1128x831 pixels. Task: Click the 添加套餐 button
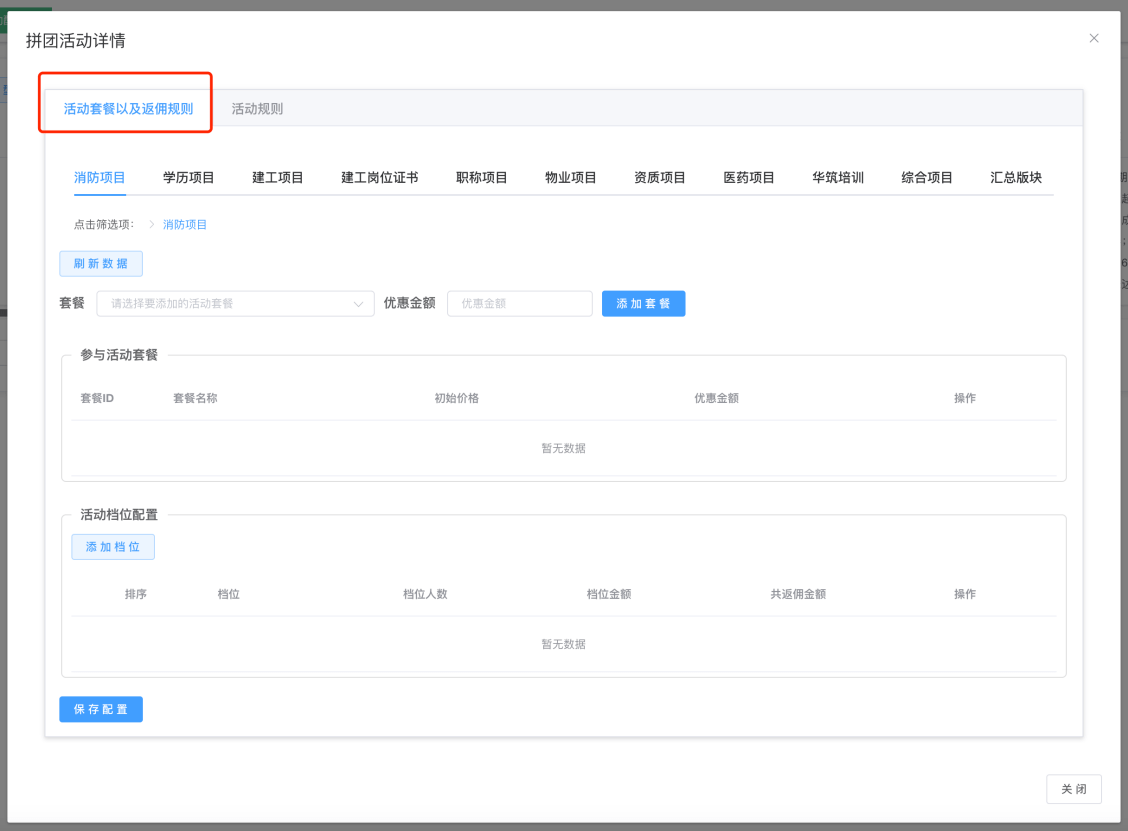[x=643, y=304]
